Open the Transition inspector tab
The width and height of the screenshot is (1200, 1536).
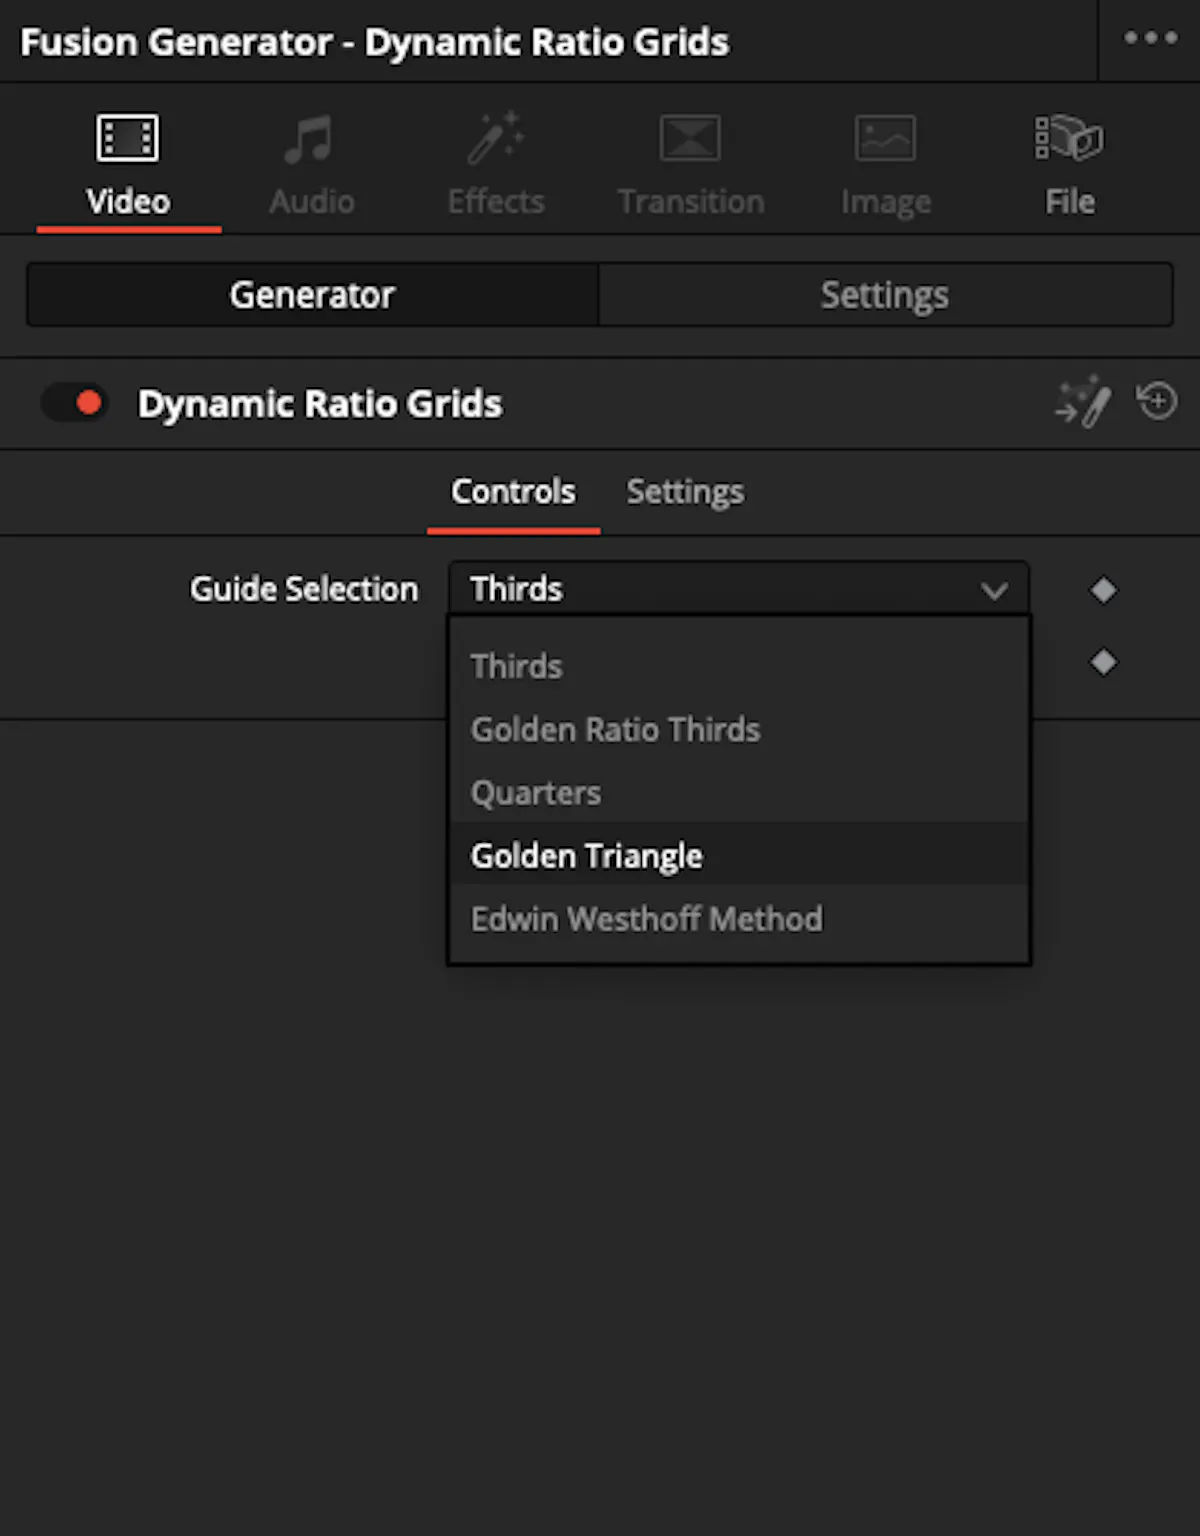point(691,165)
